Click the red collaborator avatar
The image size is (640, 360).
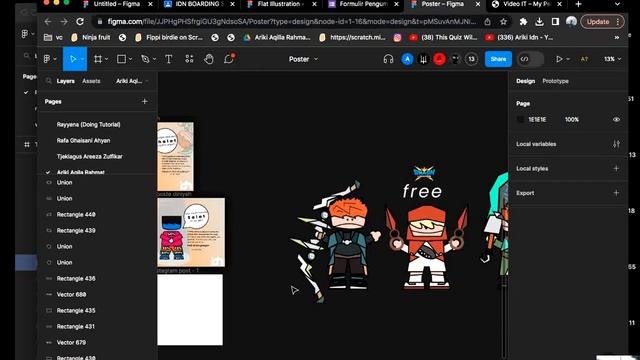point(439,59)
